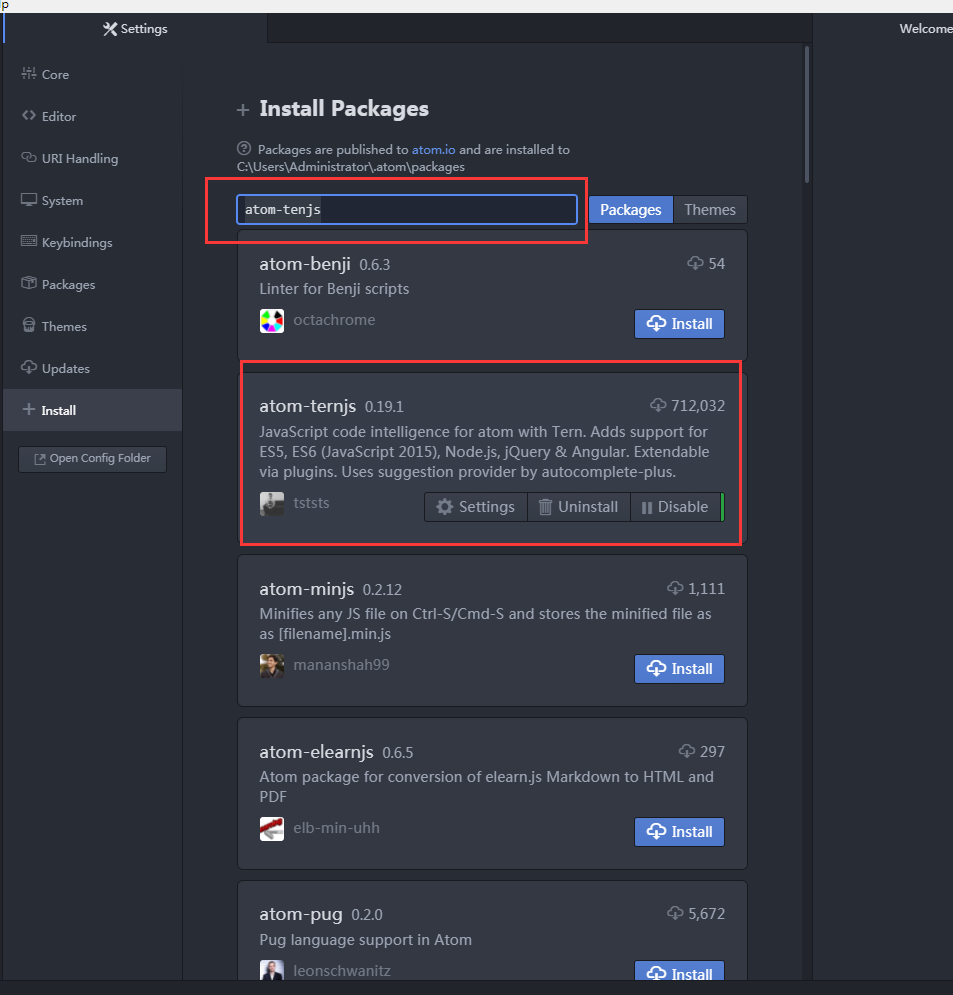Open the atom.io link

433,149
